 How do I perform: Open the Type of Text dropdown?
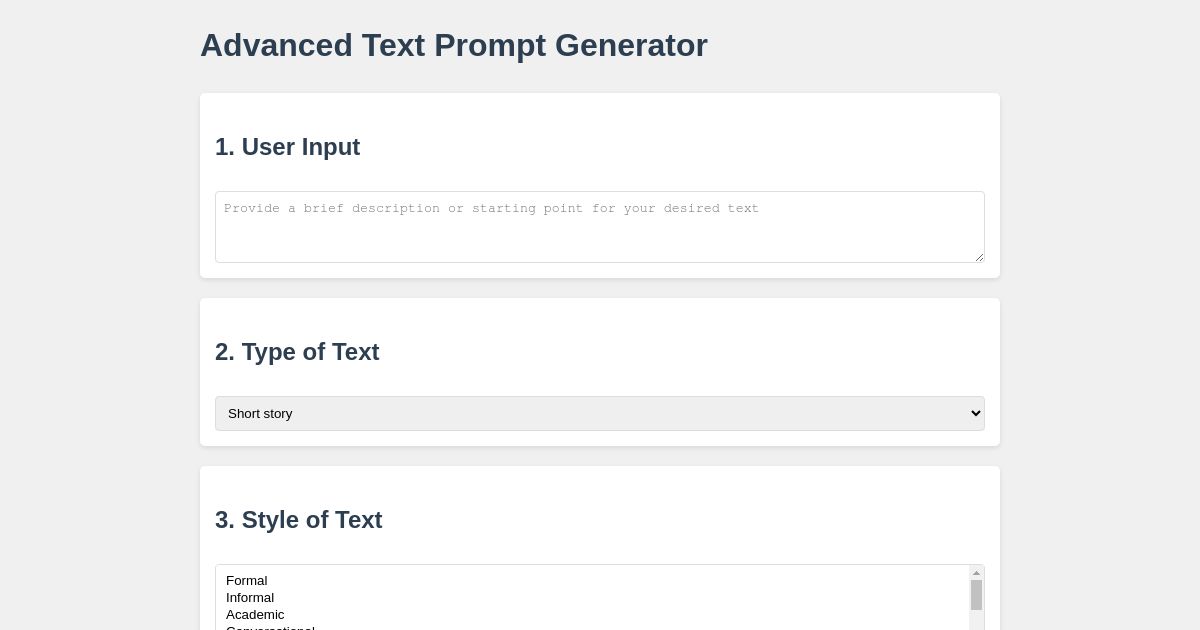[600, 413]
